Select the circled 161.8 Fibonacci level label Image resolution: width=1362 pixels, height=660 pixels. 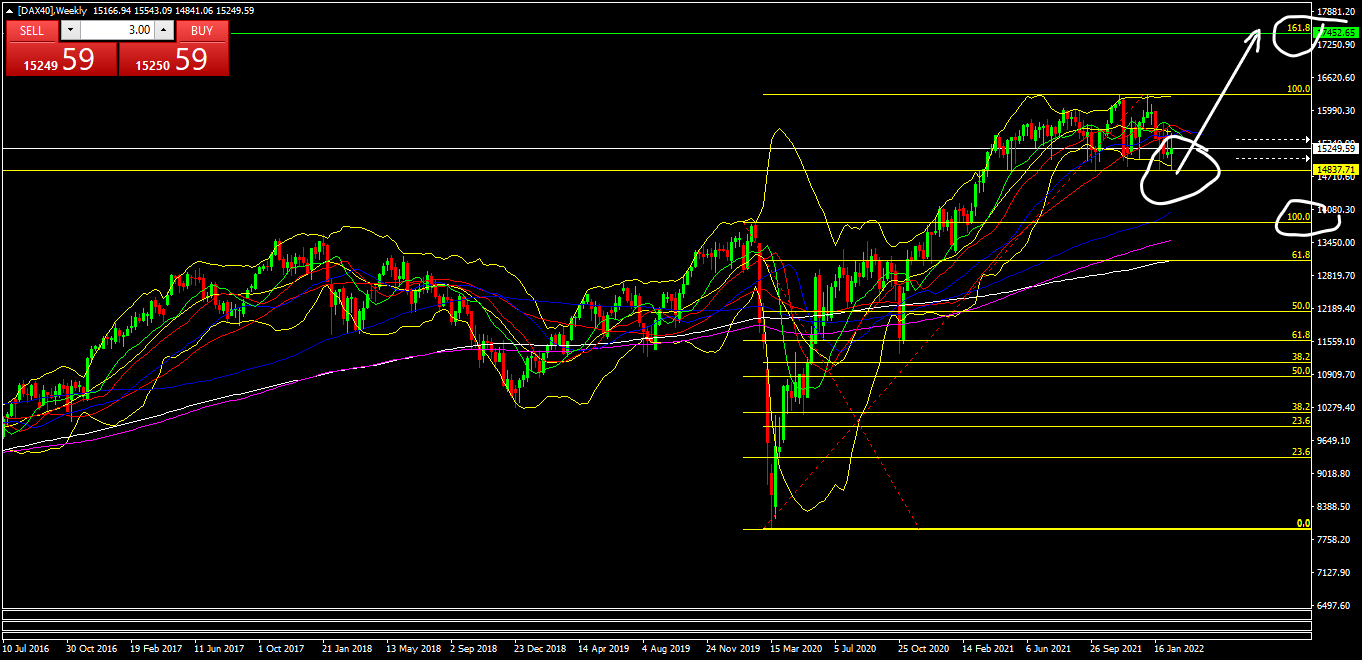point(1297,28)
